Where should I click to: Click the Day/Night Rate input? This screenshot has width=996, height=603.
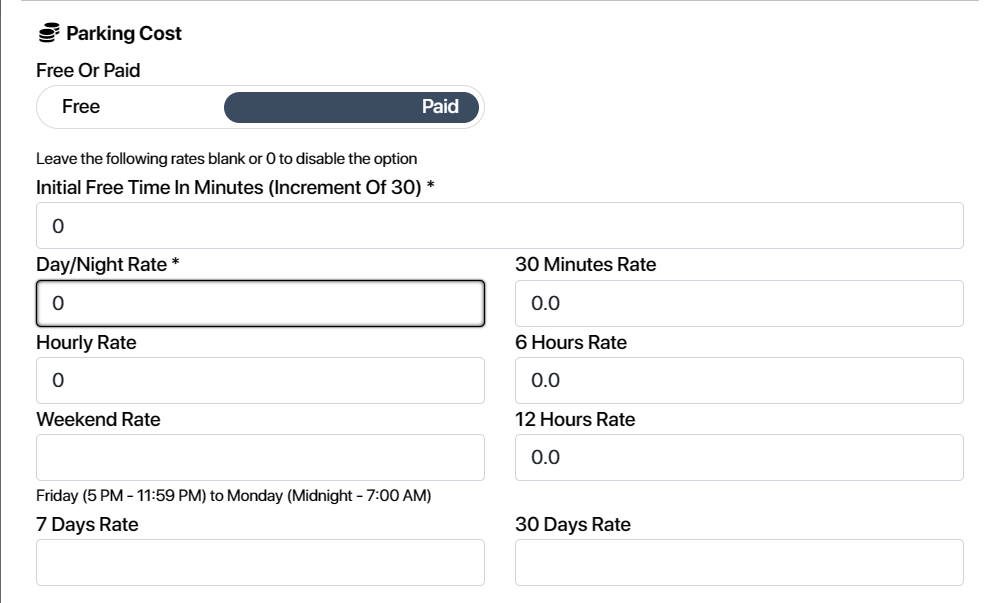point(260,303)
